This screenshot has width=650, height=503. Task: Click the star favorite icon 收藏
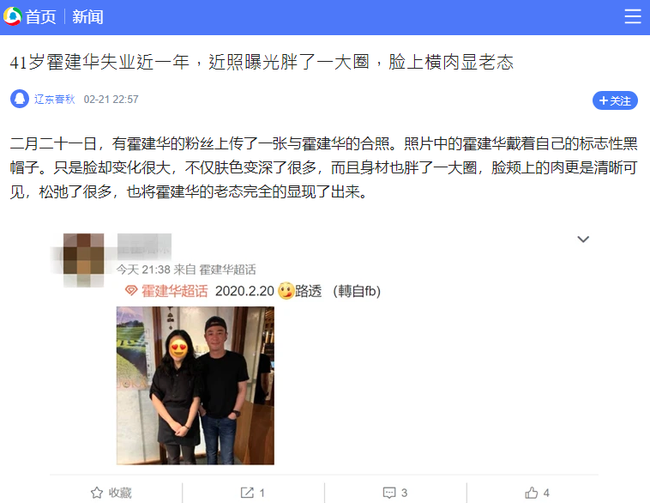[x=97, y=493]
